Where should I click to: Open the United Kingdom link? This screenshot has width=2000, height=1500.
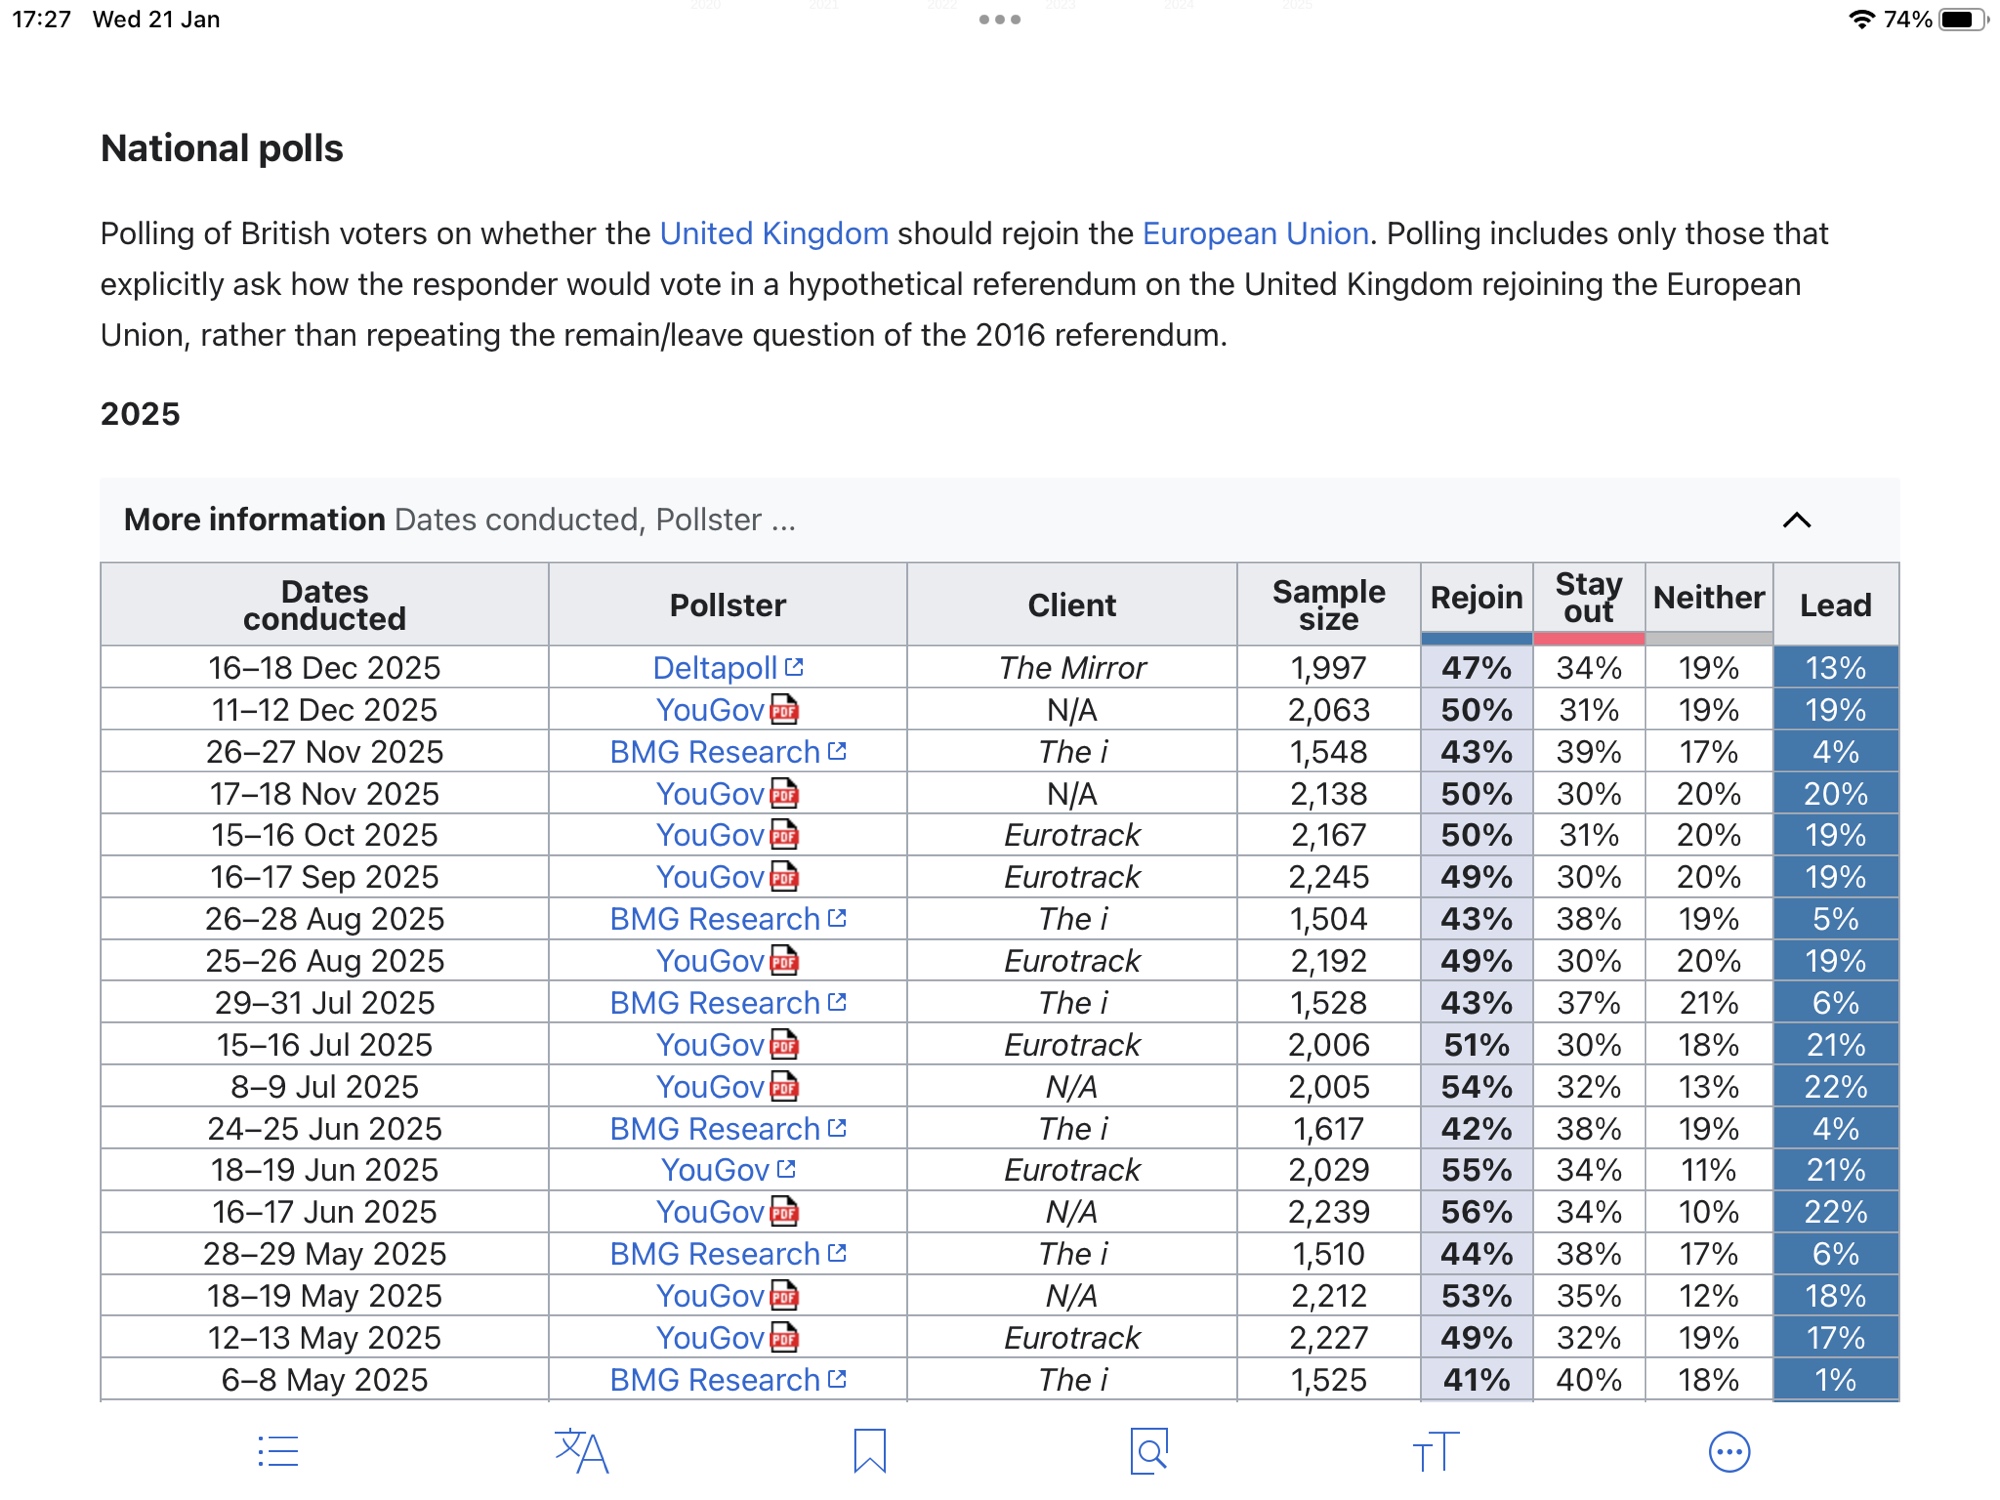coord(774,233)
